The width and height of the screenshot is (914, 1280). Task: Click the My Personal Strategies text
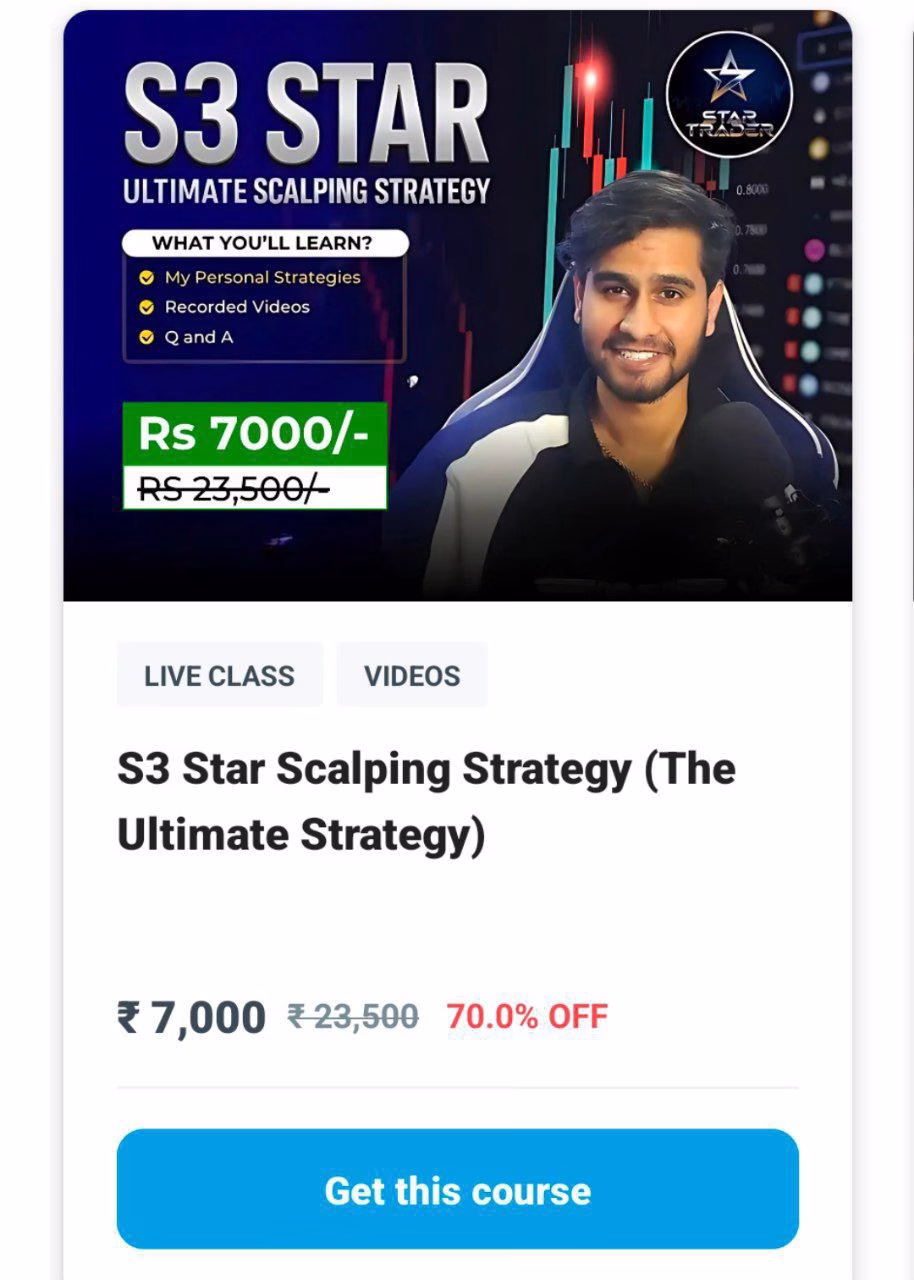(x=263, y=277)
